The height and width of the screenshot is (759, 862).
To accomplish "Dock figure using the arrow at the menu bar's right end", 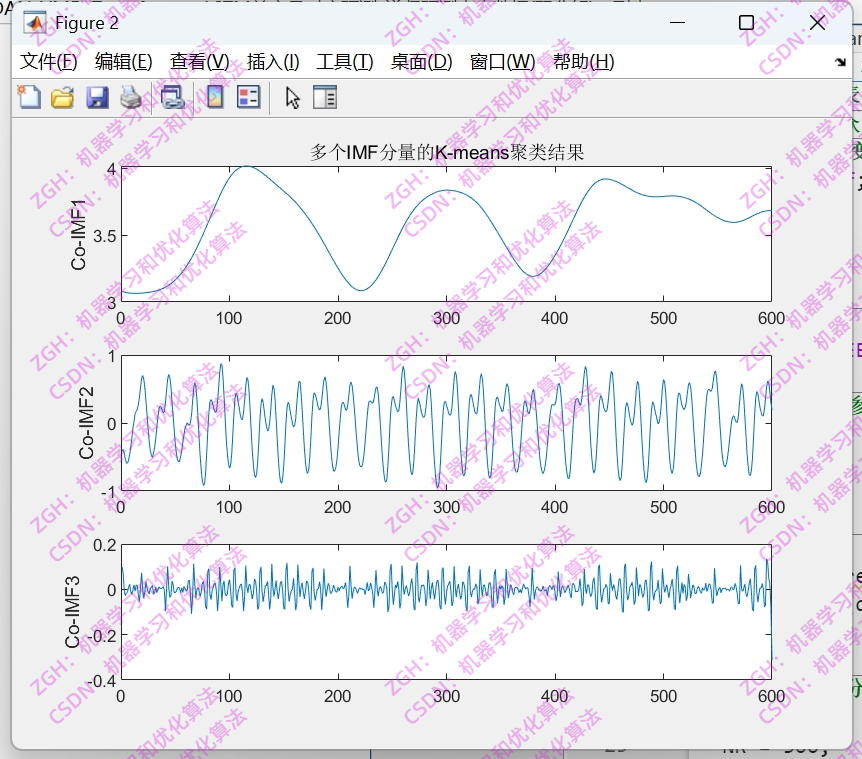I will (x=841, y=62).
